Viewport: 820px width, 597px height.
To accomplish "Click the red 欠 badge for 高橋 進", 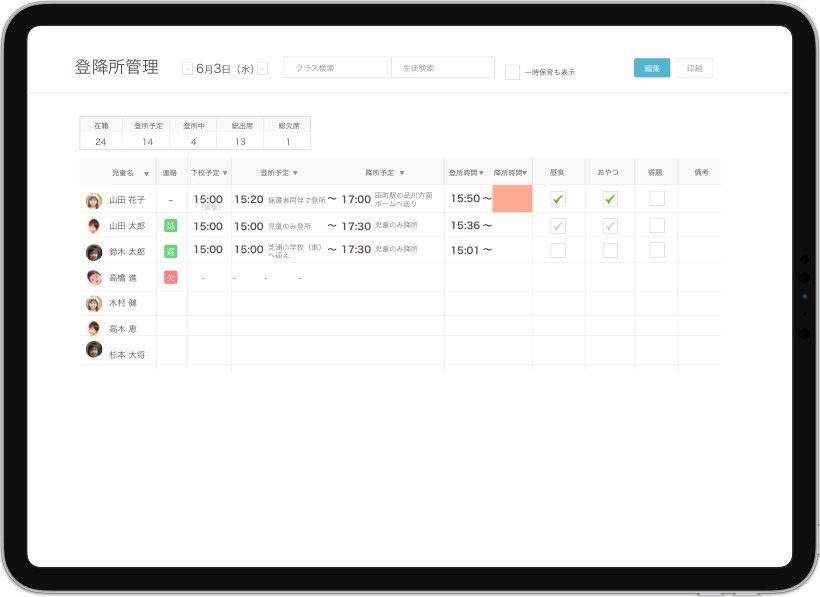I will pos(170,277).
